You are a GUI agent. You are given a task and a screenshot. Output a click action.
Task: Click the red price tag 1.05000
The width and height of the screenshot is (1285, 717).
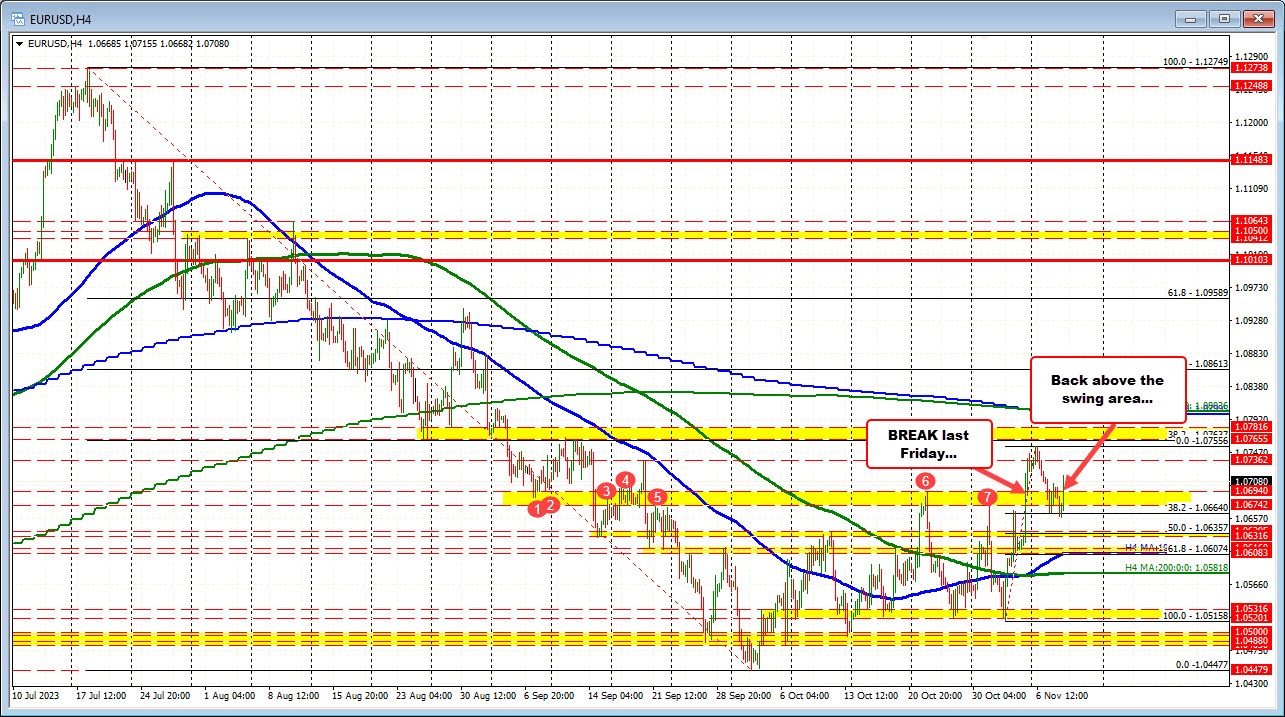(1251, 633)
